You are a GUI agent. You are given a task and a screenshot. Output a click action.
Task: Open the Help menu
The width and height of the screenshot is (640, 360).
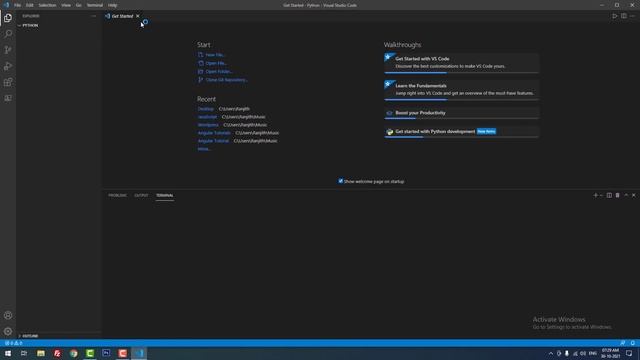coord(113,5)
